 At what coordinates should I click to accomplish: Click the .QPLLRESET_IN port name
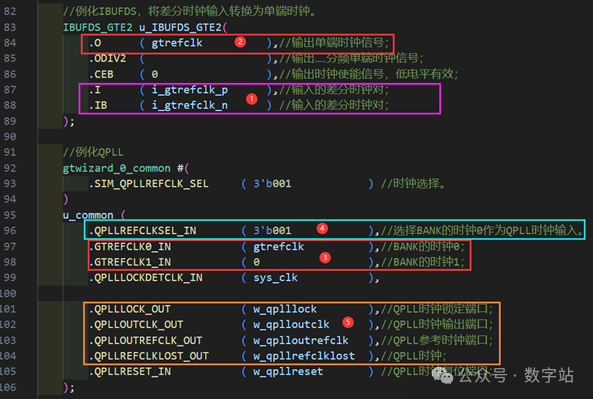coord(130,372)
